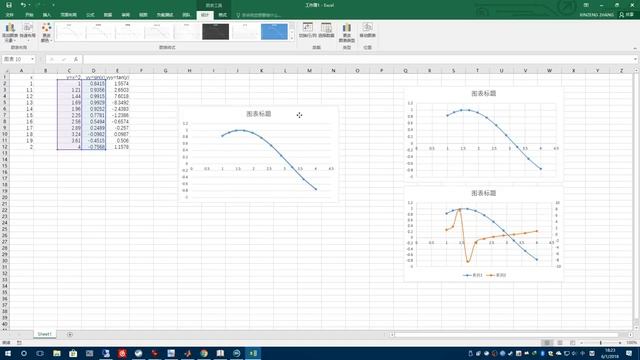
Task: Switch to the chart Format tab
Action: (x=222, y=15)
